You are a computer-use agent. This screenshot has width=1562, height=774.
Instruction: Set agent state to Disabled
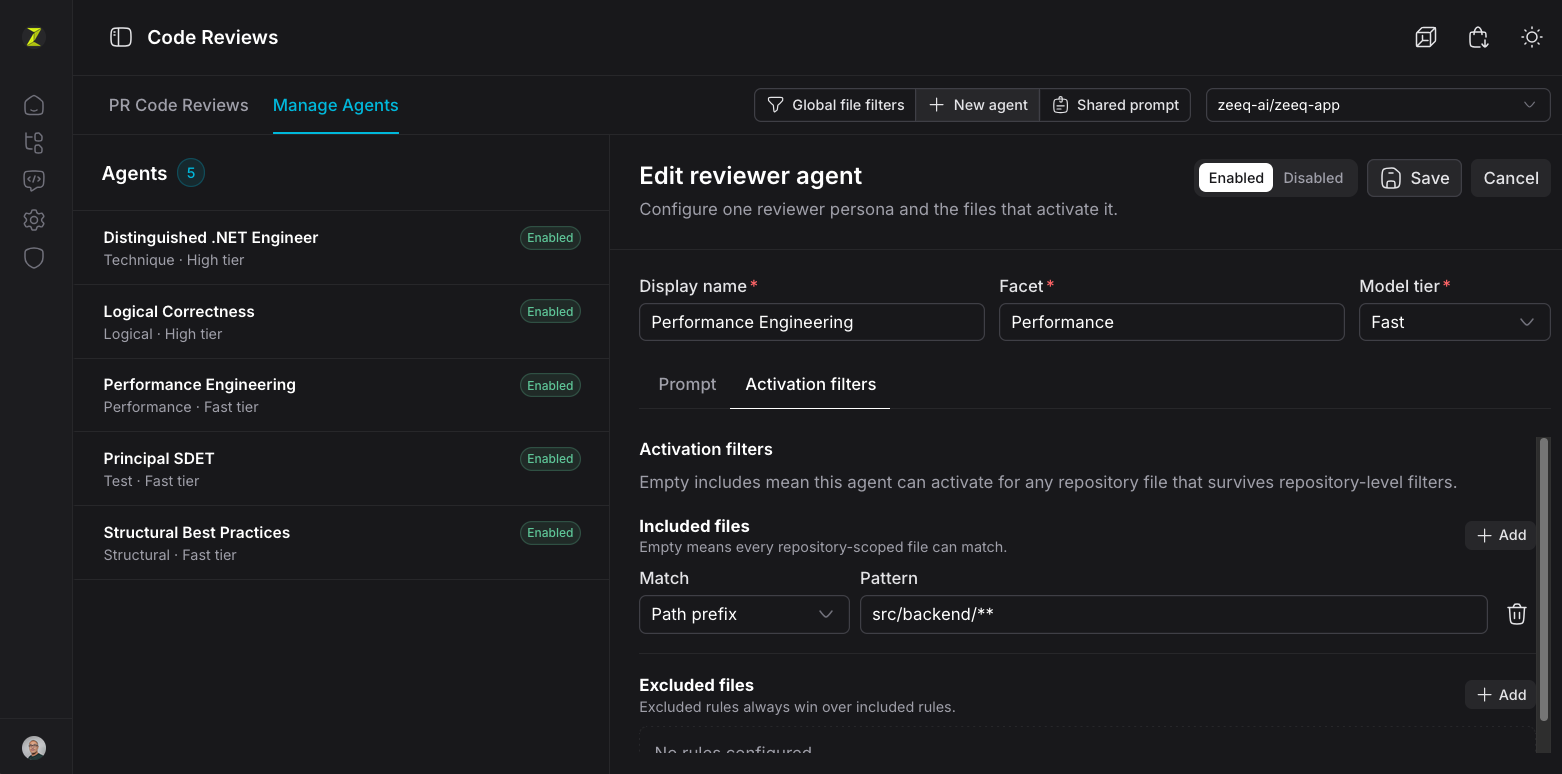coord(1313,178)
